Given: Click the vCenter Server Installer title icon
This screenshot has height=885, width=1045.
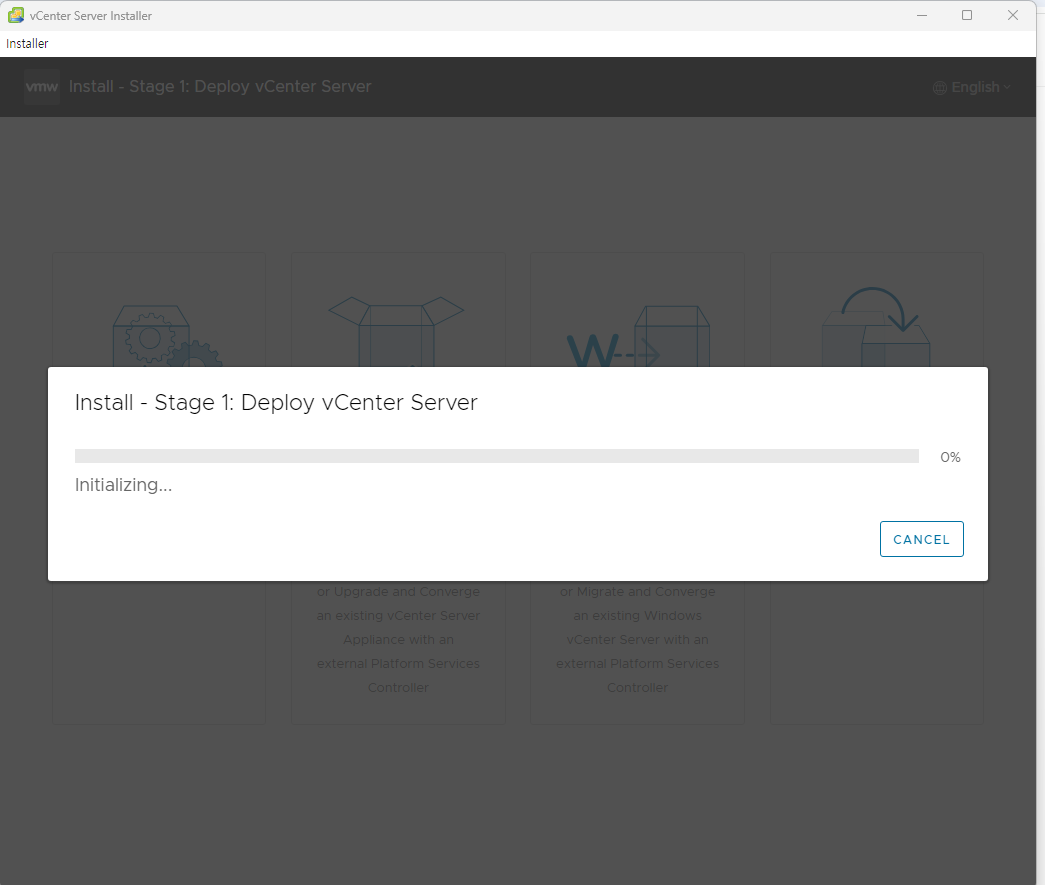Looking at the screenshot, I should pos(15,15).
